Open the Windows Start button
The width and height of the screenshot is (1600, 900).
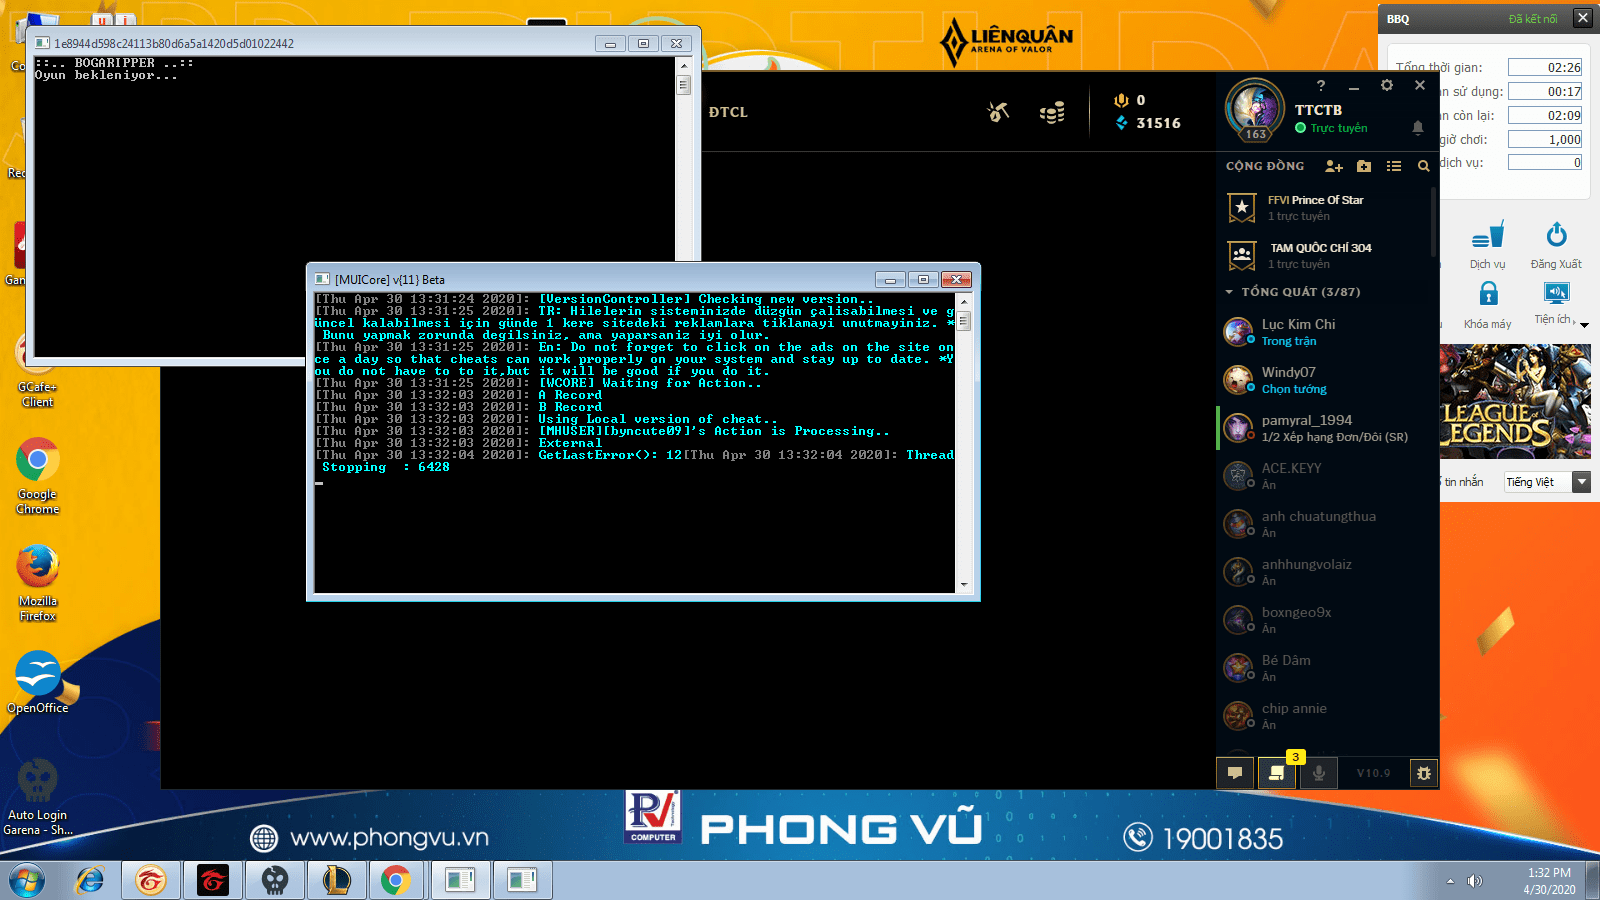(x=27, y=881)
